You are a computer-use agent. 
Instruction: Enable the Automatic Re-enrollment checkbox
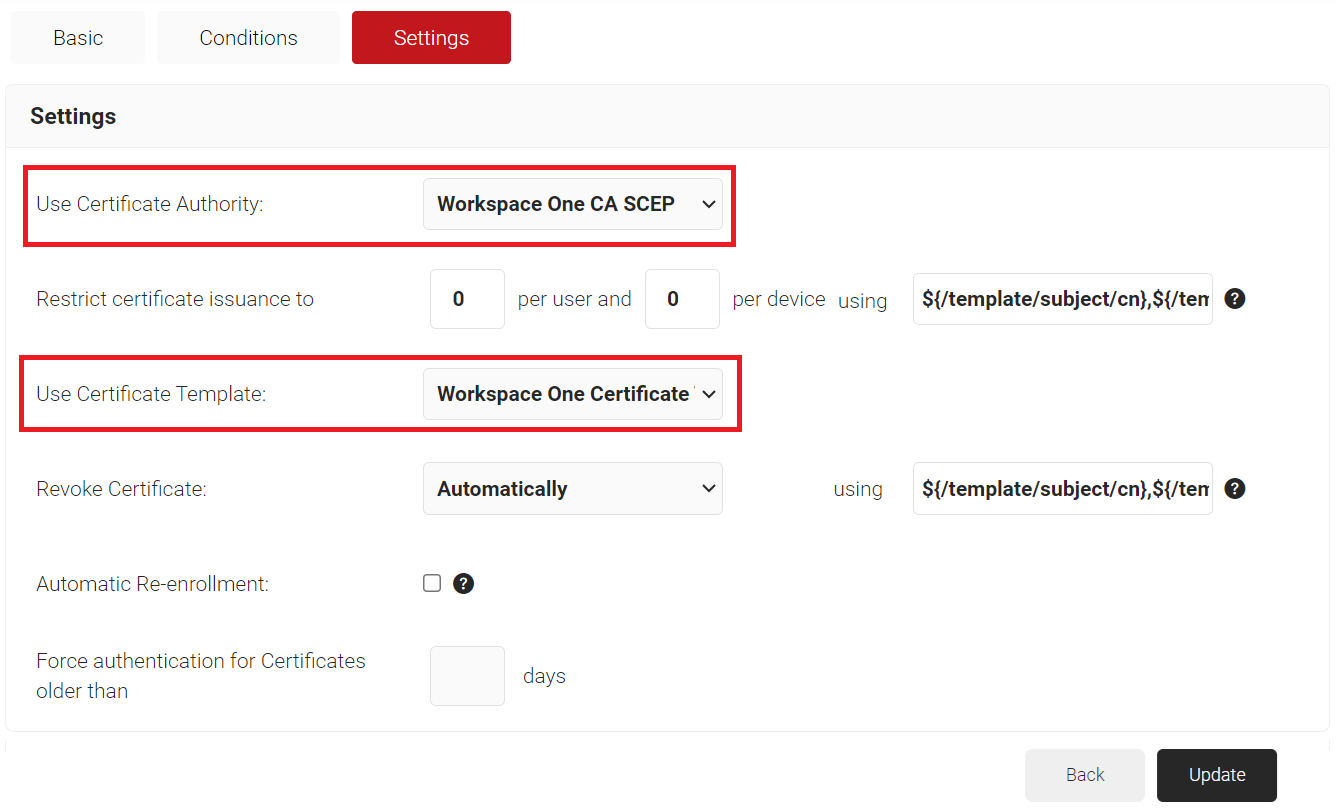click(x=432, y=583)
